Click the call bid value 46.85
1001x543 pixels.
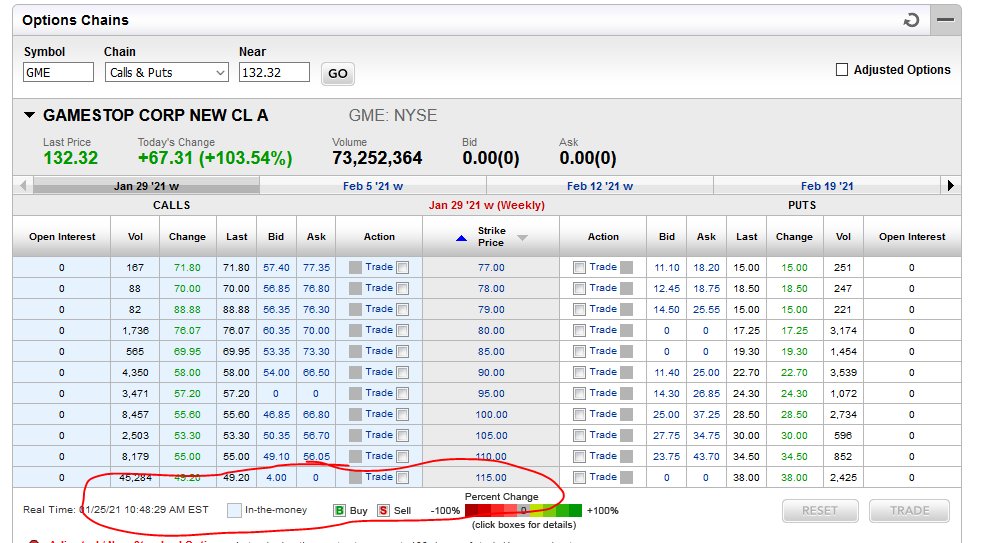[276, 415]
